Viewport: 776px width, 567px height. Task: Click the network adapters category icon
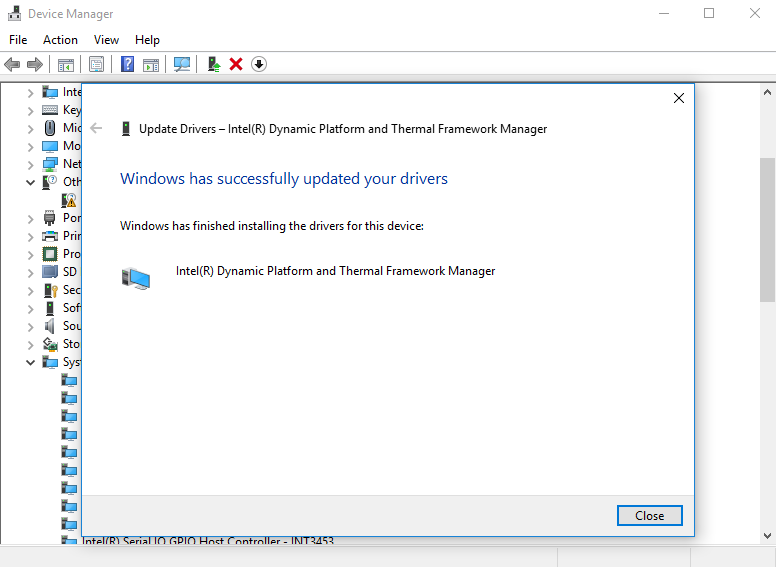point(50,164)
